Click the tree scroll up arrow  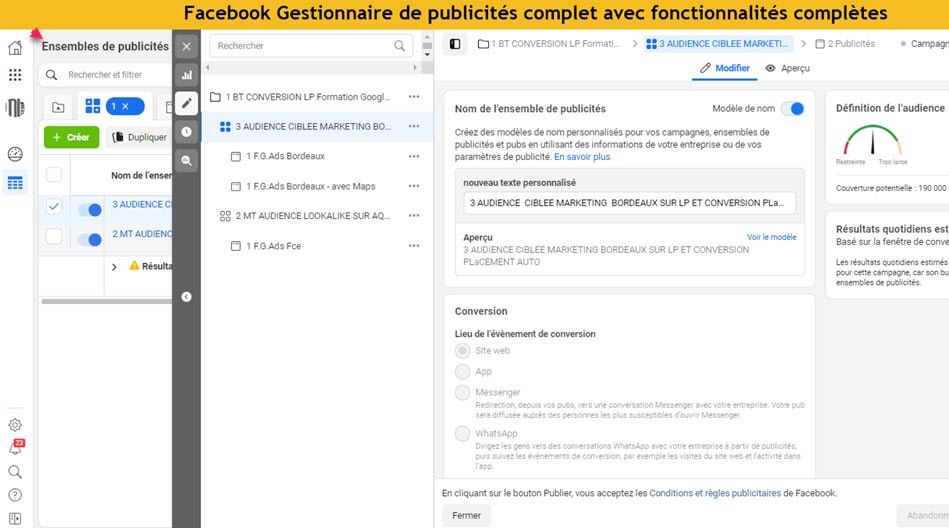427,37
